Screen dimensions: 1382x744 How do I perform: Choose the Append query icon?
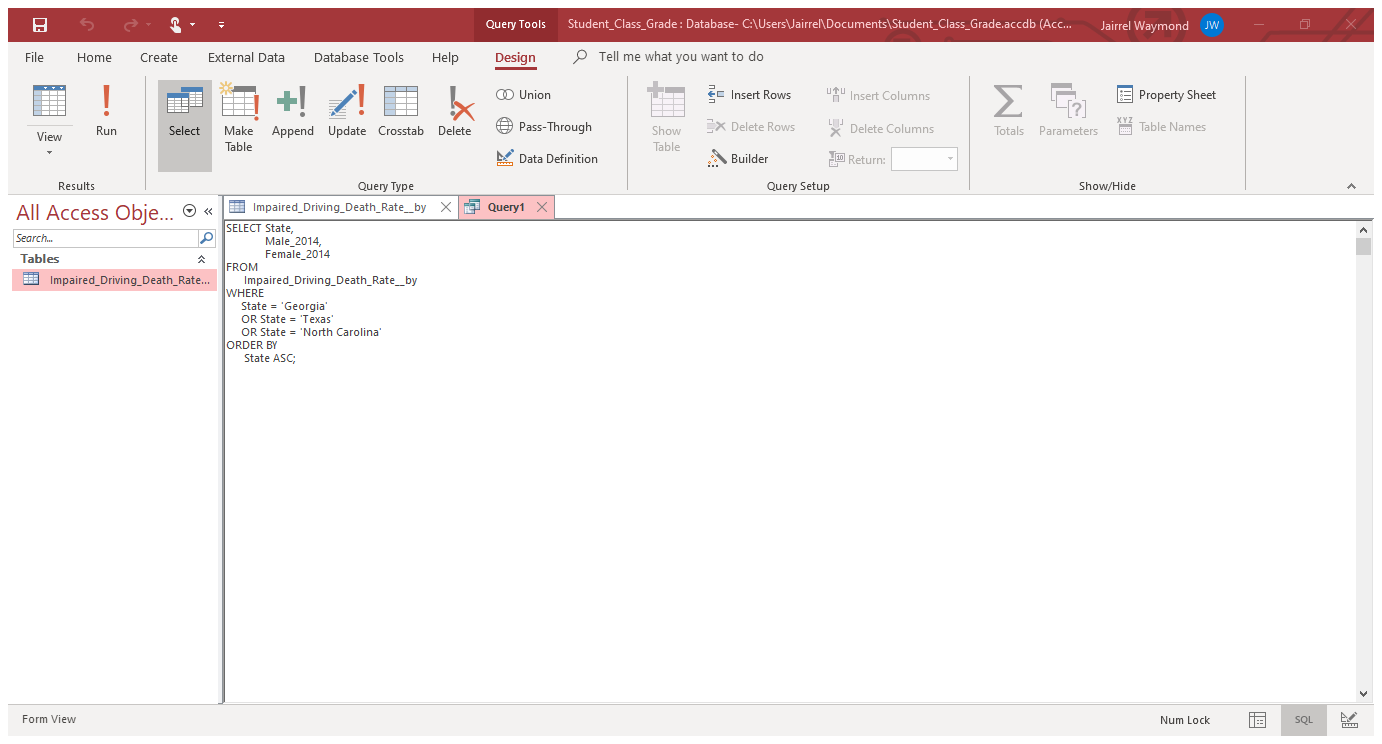click(292, 111)
